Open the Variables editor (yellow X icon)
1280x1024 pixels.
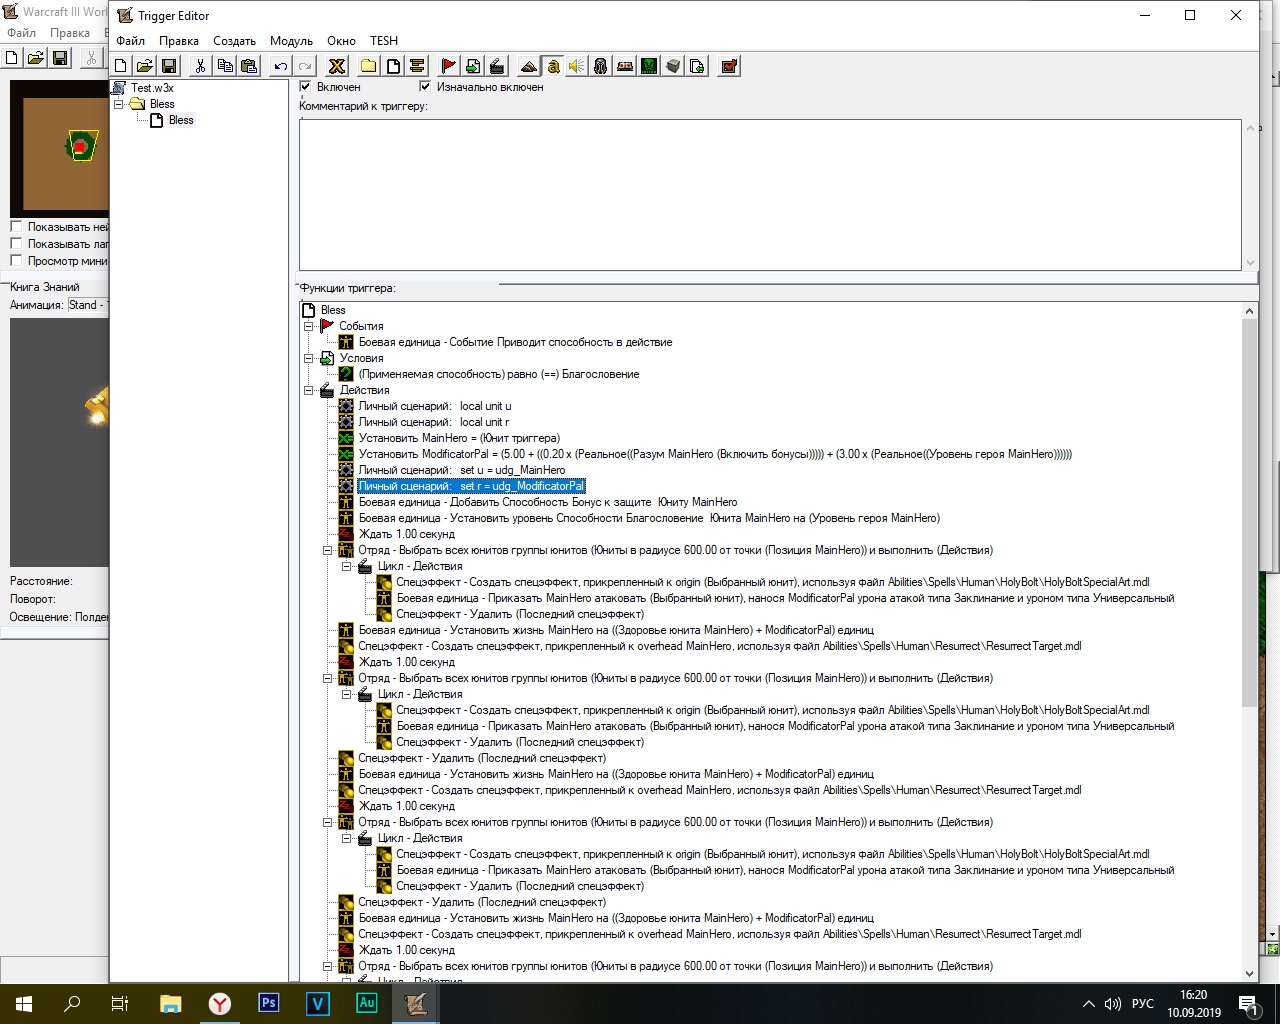pos(337,66)
